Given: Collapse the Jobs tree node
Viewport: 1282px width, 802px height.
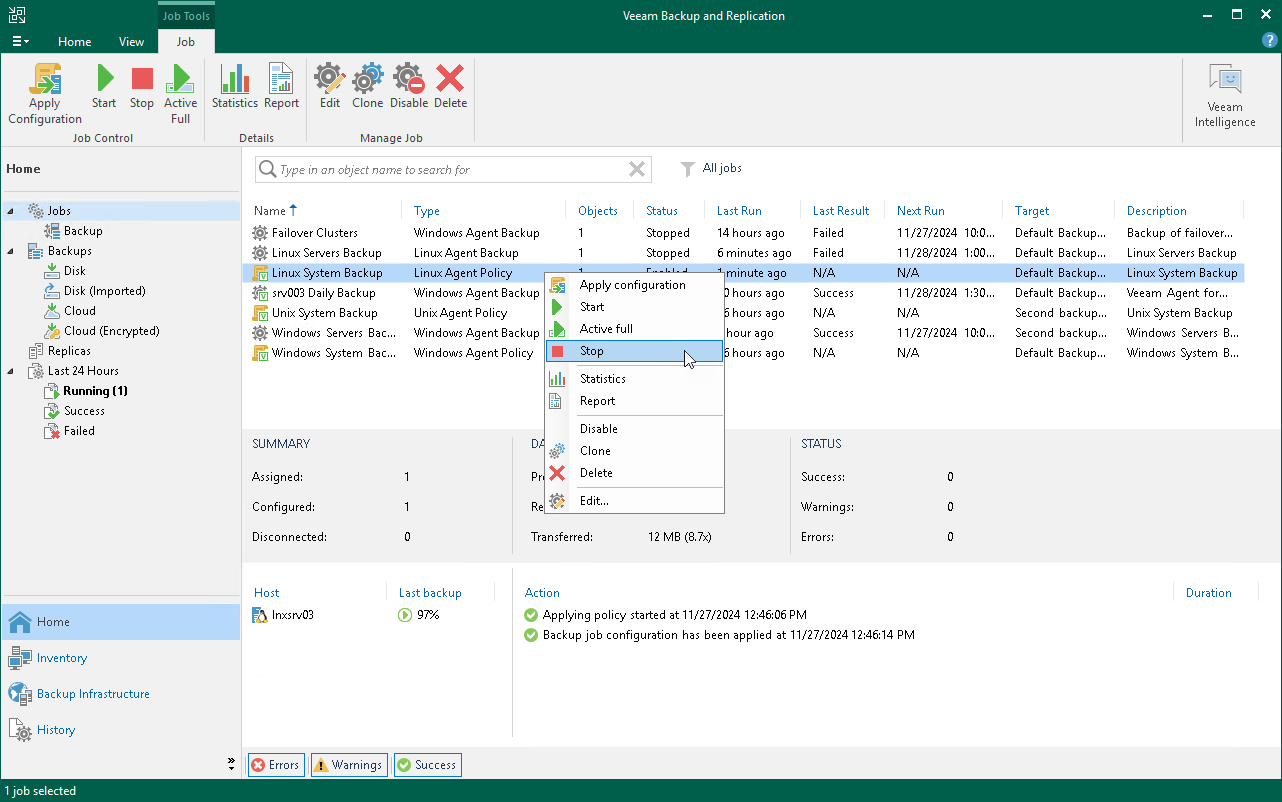Looking at the screenshot, I should click(11, 211).
